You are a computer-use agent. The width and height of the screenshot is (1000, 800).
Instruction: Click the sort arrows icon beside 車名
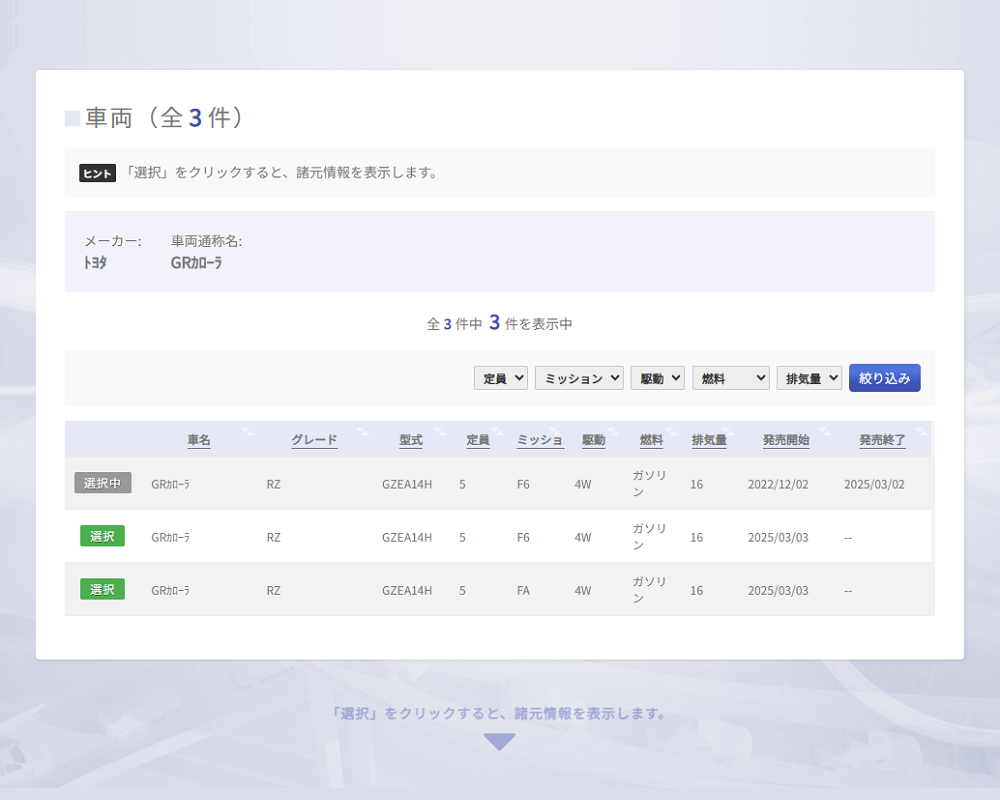pyautogui.click(x=247, y=432)
